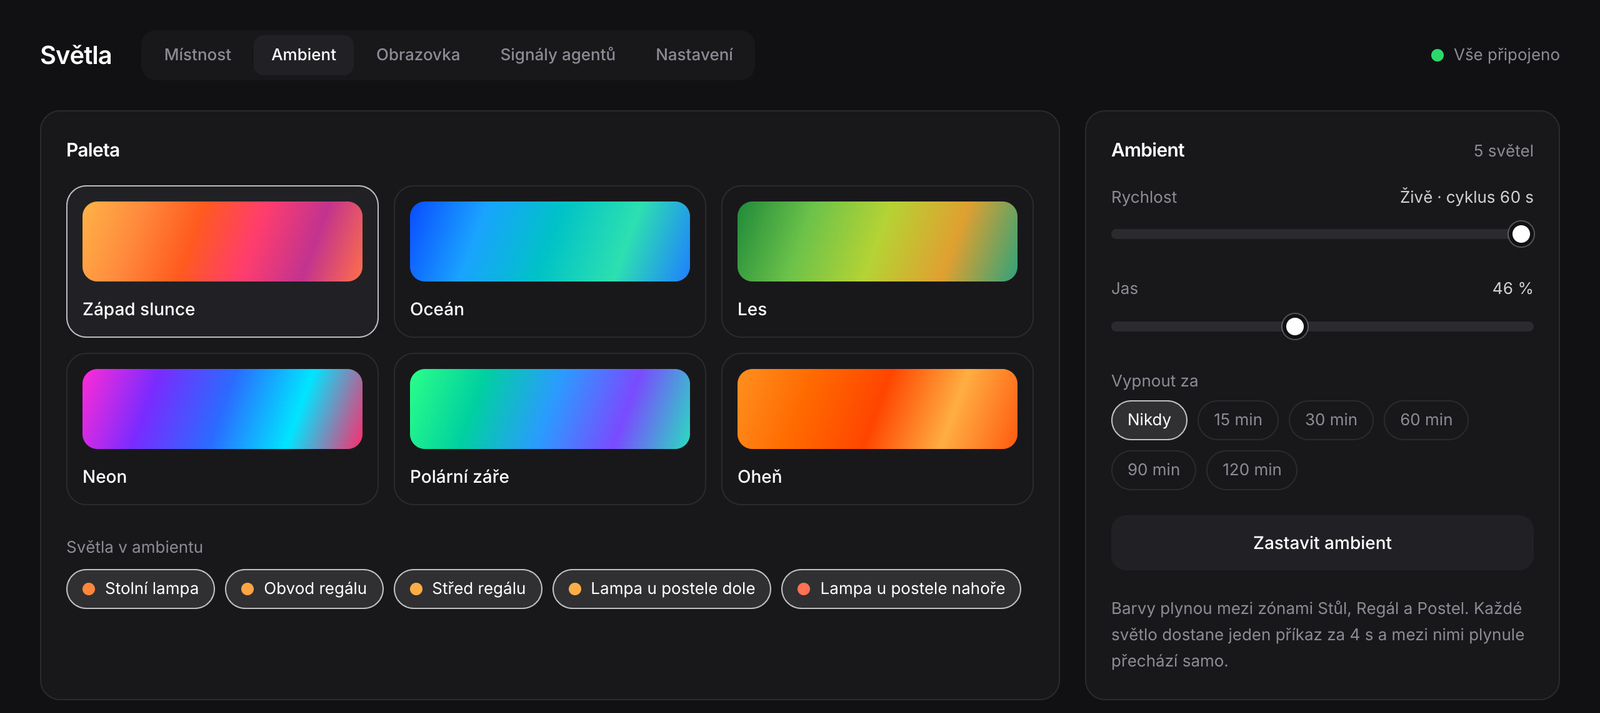1600x713 pixels.
Task: Set auto-off to Nikdy
Action: coord(1149,420)
